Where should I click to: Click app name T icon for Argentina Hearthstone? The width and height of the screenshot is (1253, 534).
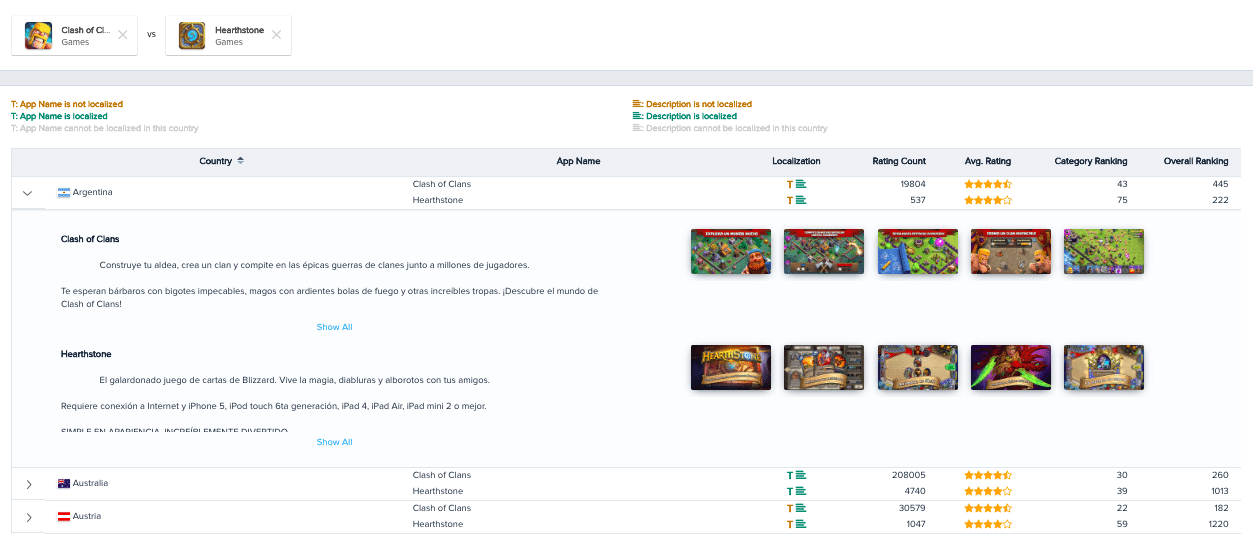point(790,200)
